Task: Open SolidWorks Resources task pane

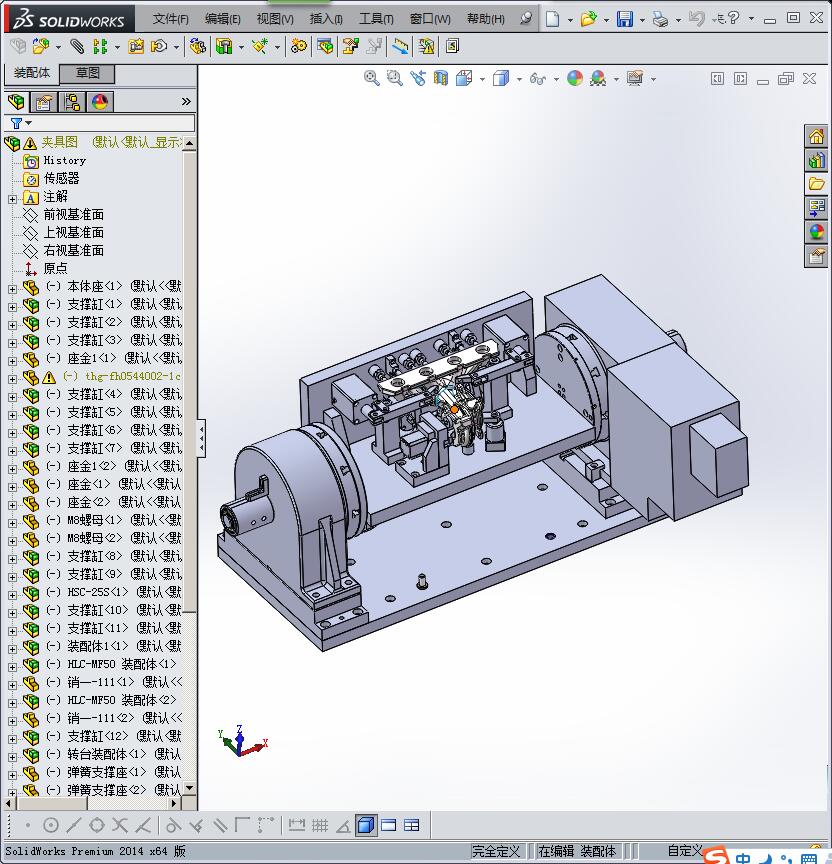Action: (817, 136)
